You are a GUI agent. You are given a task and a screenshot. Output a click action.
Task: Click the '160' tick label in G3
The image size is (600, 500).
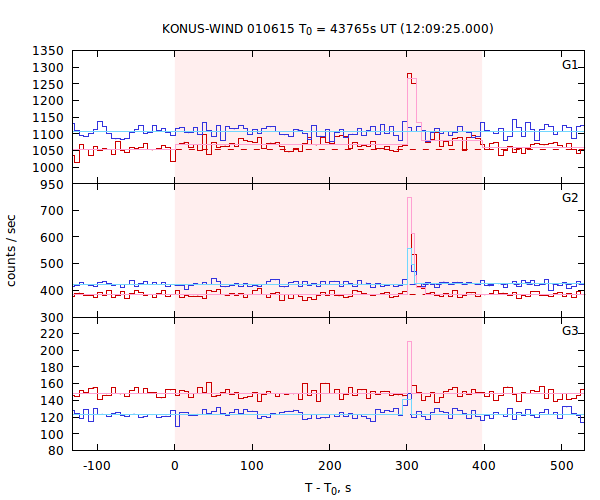52,384
